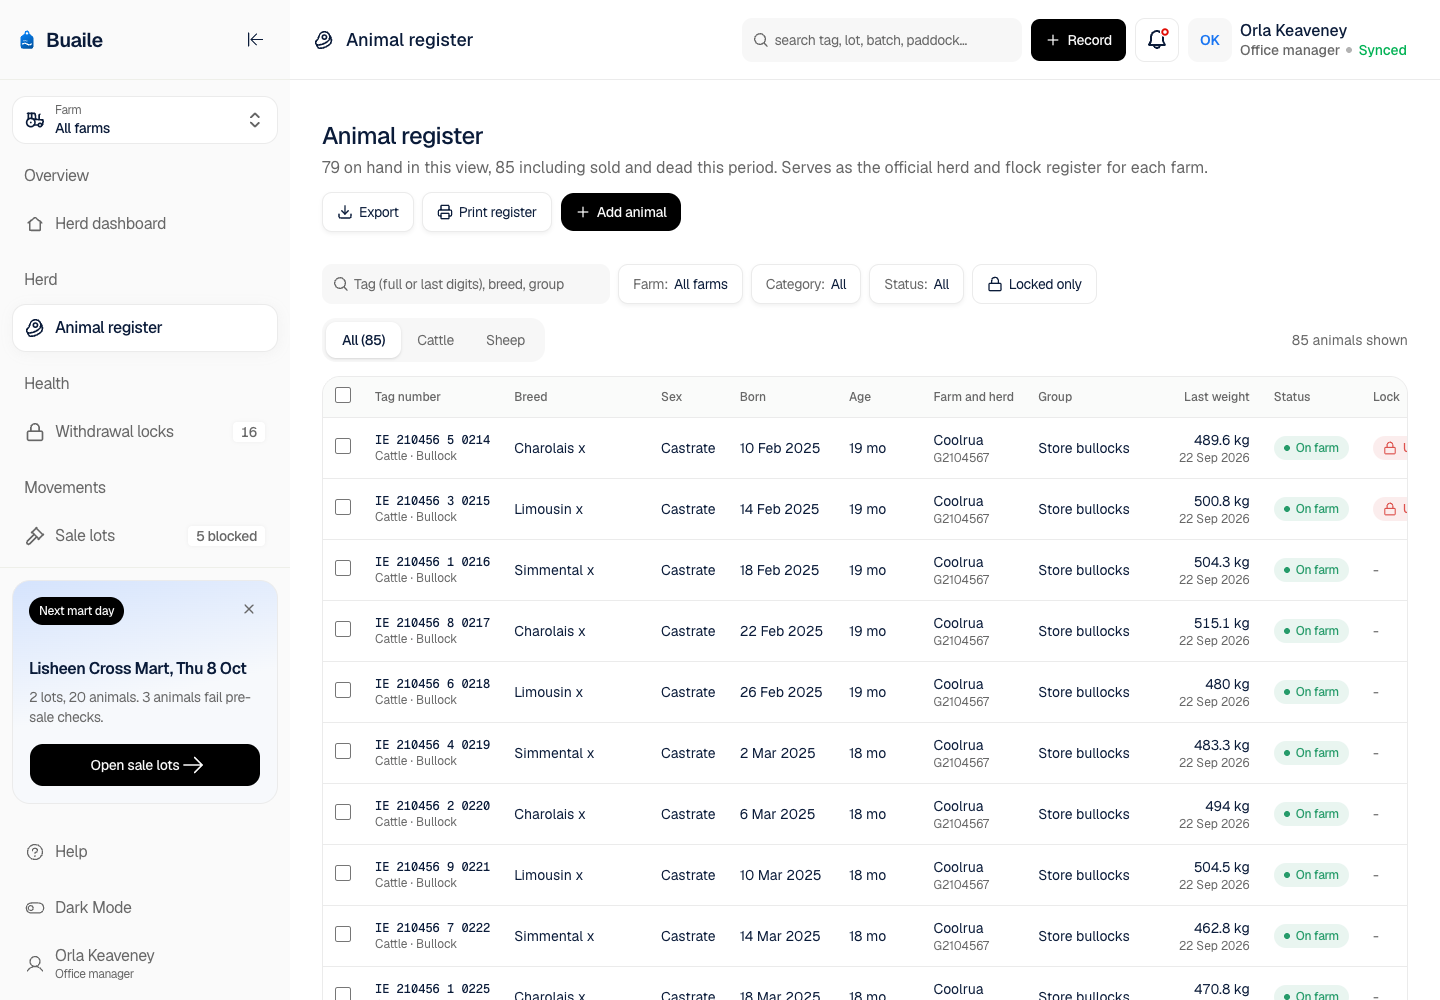Click the Export button
The image size is (1440, 1000).
point(368,212)
